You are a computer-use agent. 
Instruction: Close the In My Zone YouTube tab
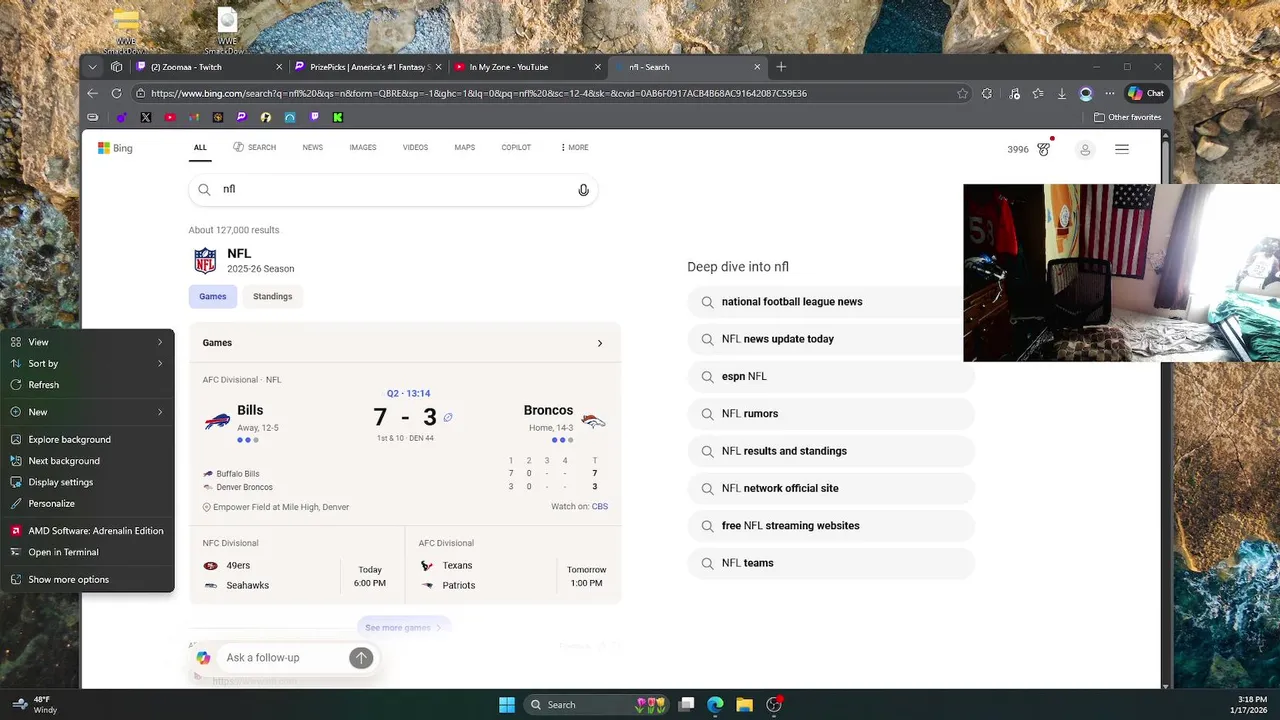click(598, 67)
